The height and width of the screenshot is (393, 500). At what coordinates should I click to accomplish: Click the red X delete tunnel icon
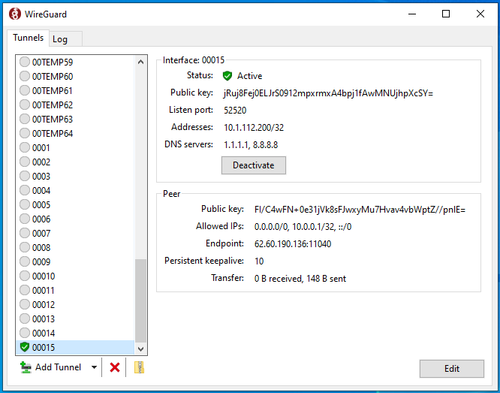tap(115, 368)
